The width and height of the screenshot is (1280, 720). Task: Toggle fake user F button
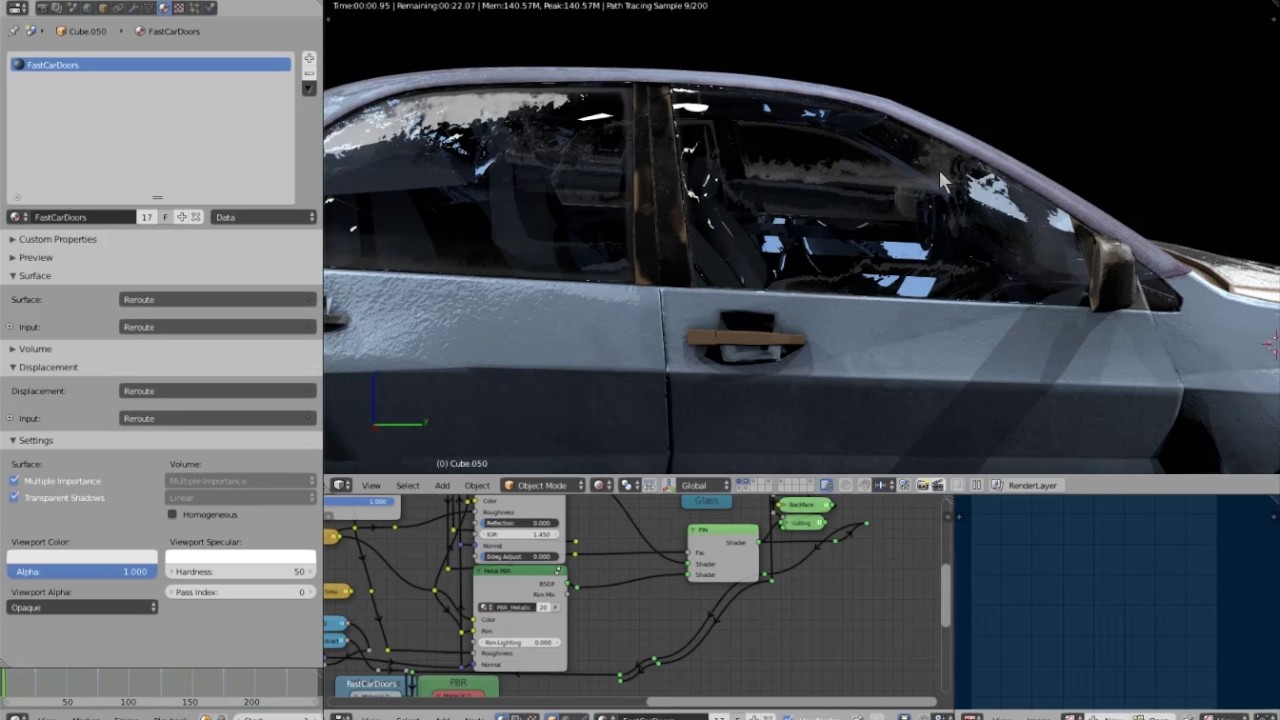[x=166, y=217]
